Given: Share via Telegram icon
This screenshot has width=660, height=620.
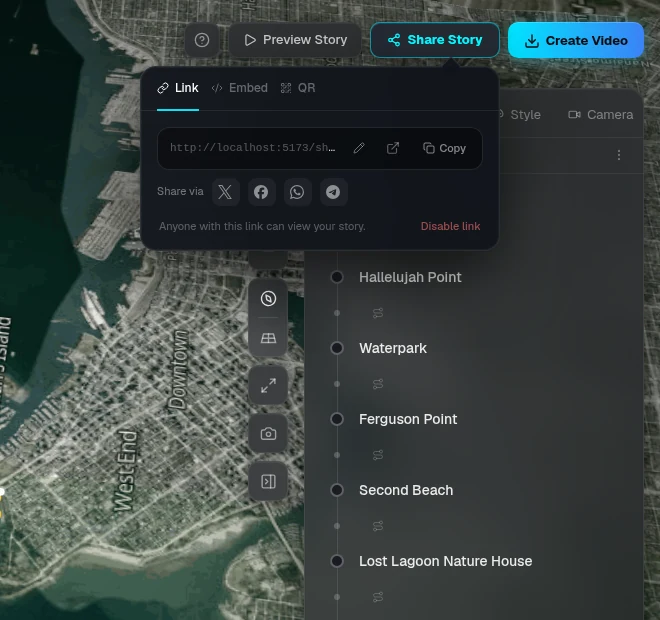Looking at the screenshot, I should [333, 192].
